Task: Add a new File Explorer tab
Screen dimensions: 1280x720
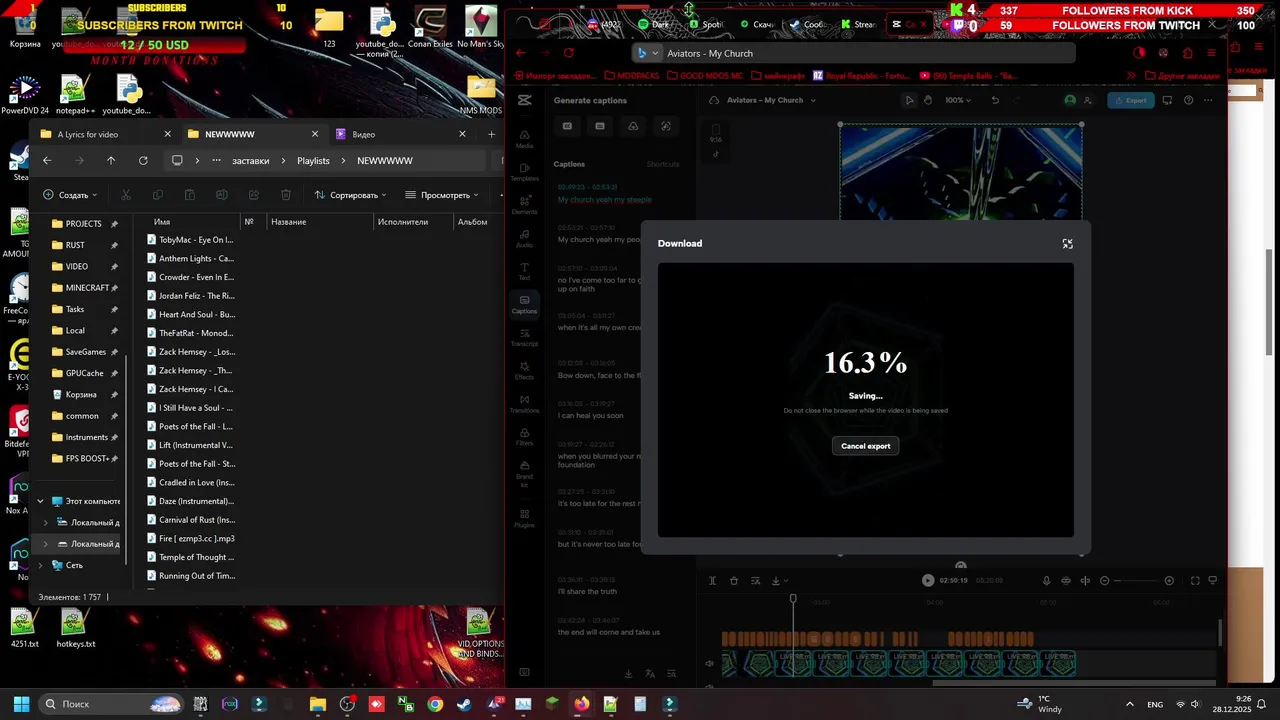Action: [491, 134]
